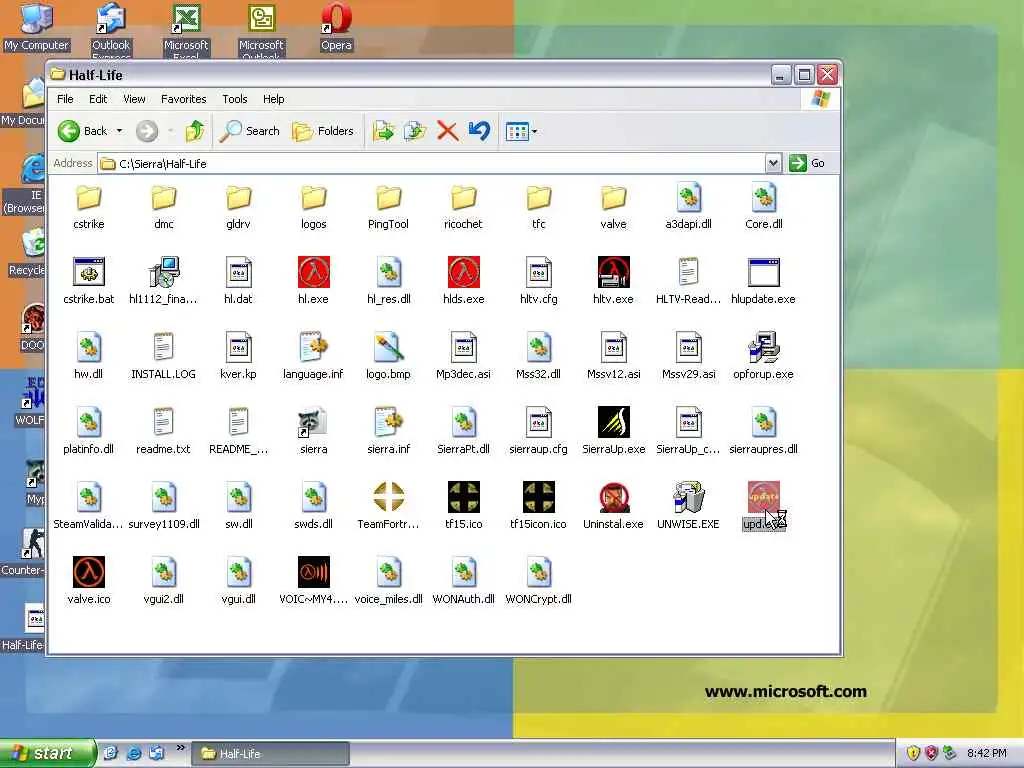The width and height of the screenshot is (1024, 768).
Task: Select the My Computer desktop icon
Action: tap(36, 27)
